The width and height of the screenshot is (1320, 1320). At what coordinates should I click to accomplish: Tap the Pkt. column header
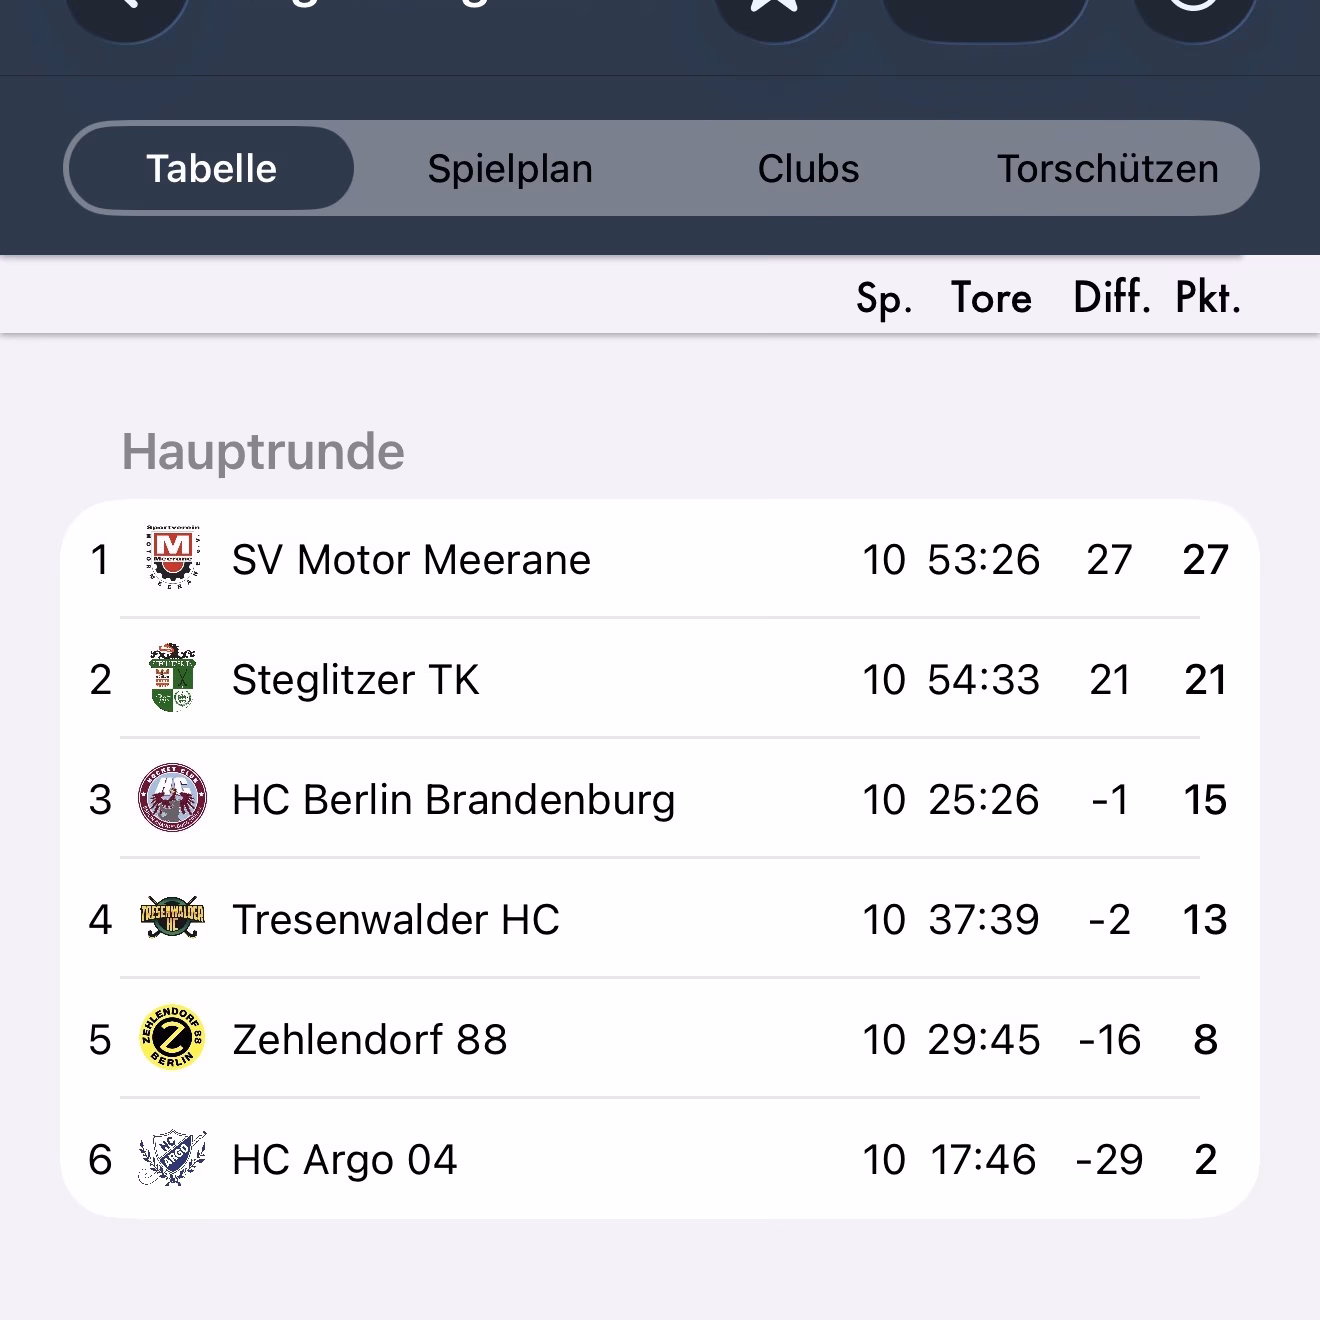coord(1207,298)
